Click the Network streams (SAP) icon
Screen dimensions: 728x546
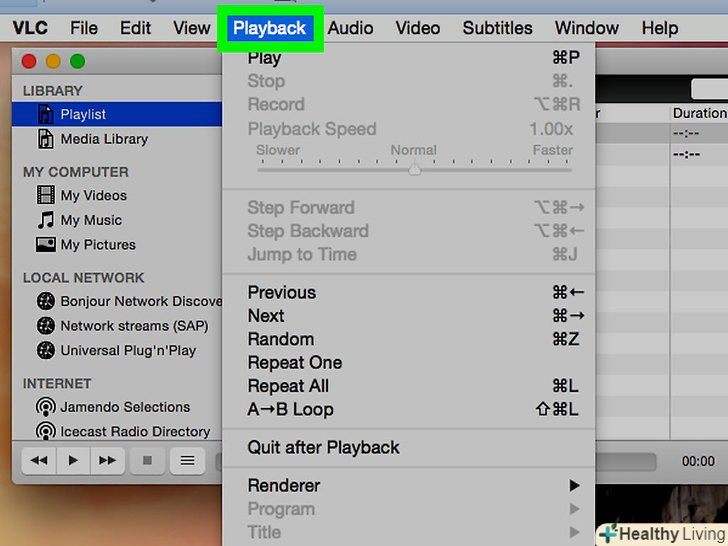click(x=46, y=325)
